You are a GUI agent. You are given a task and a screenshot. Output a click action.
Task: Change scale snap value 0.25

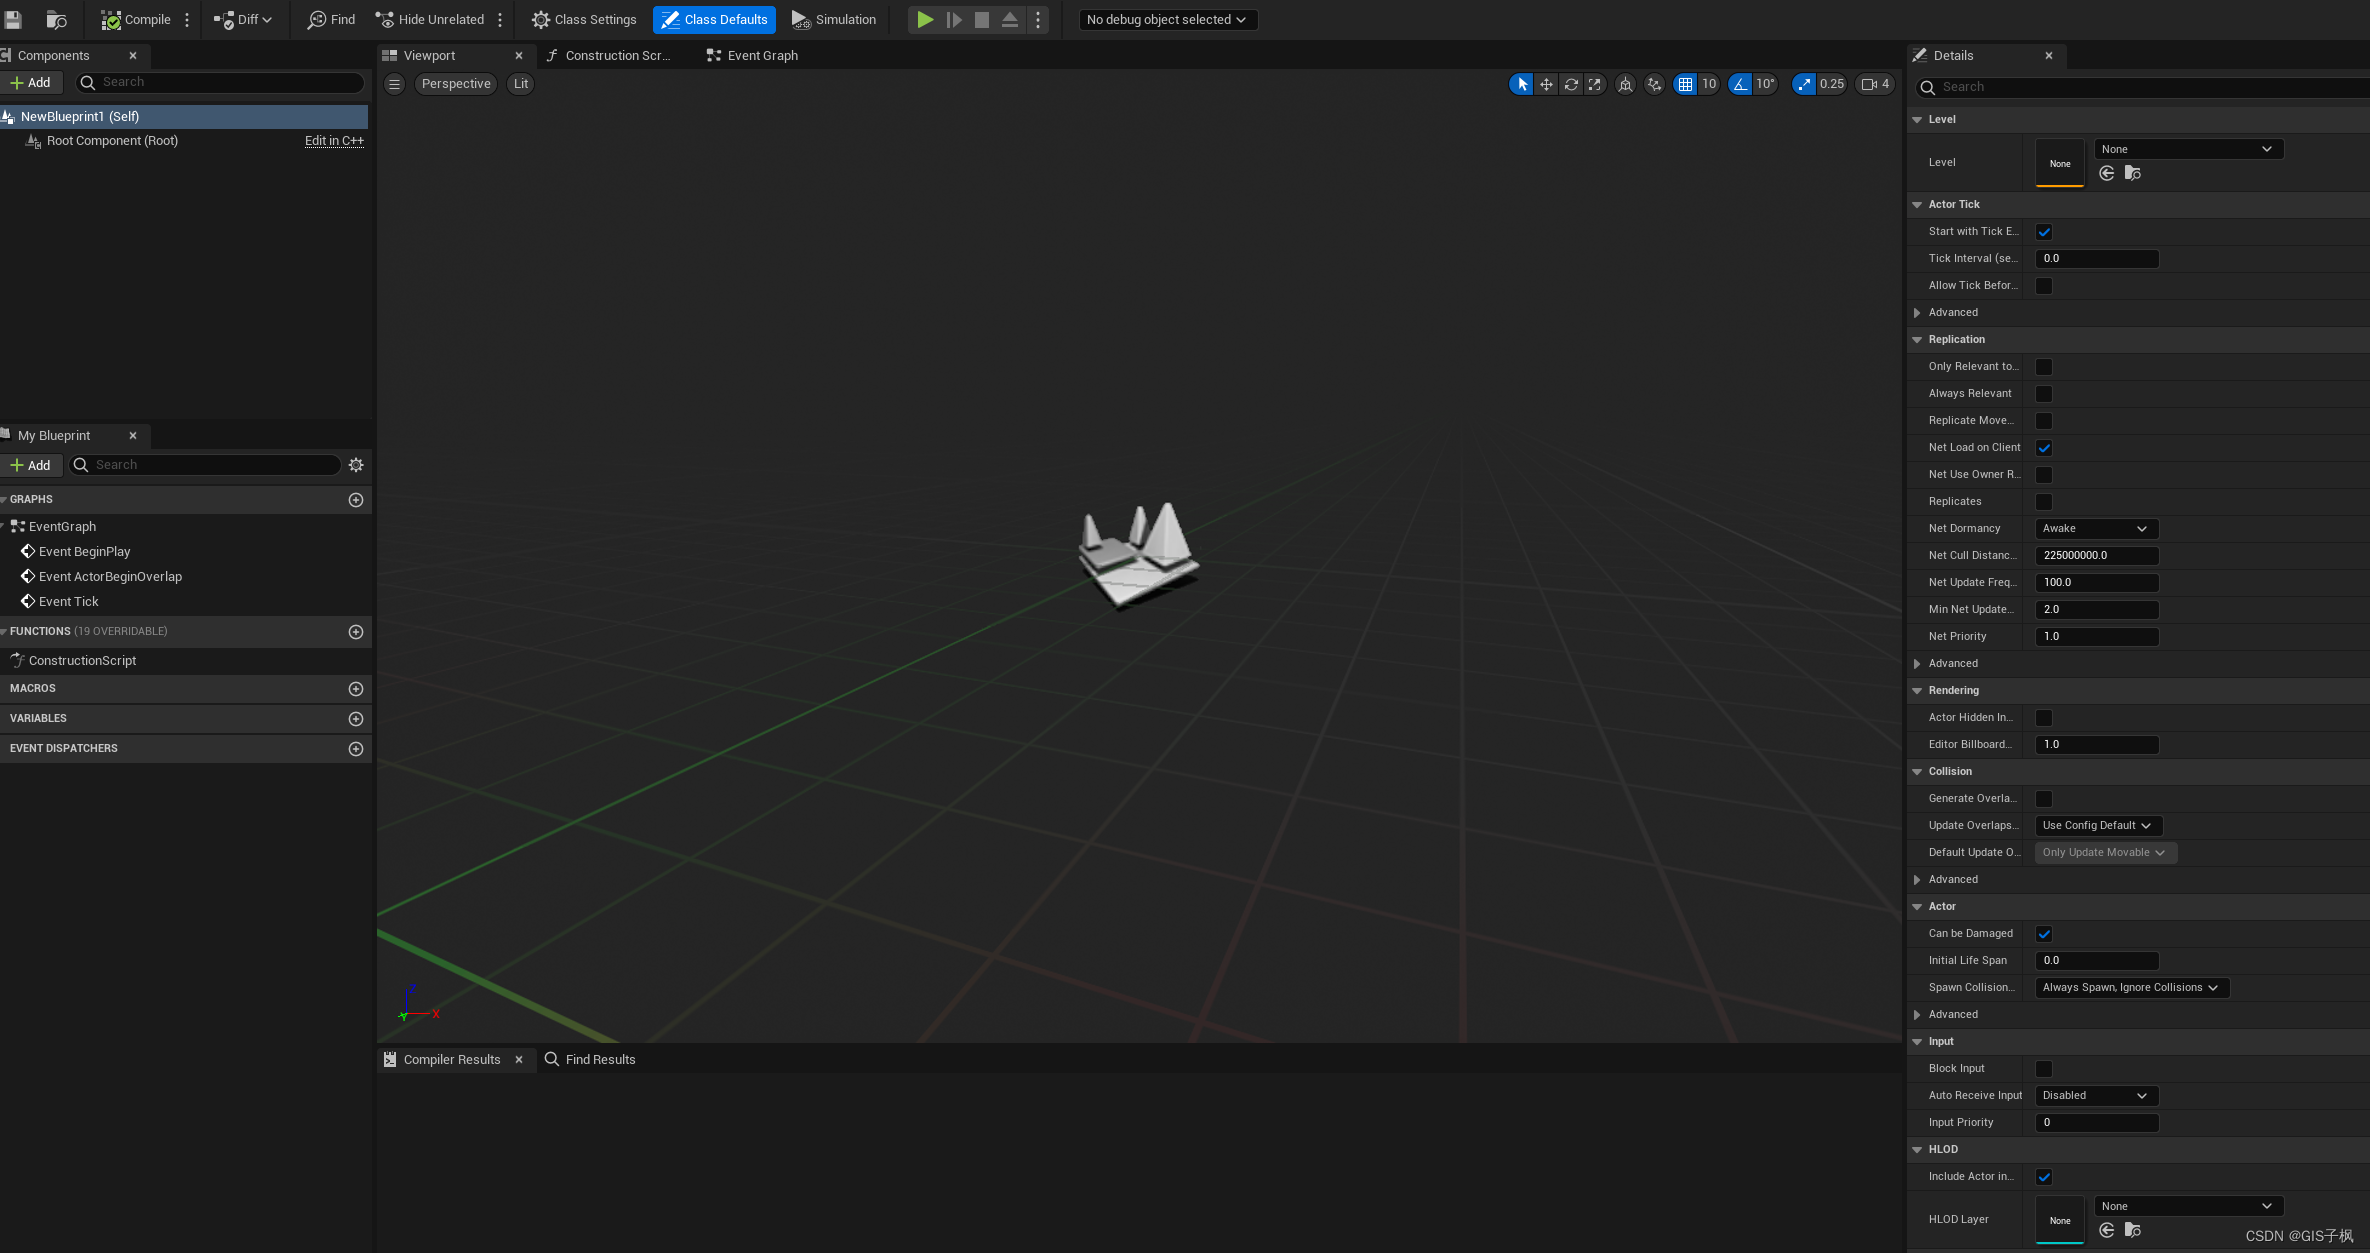pos(1832,84)
